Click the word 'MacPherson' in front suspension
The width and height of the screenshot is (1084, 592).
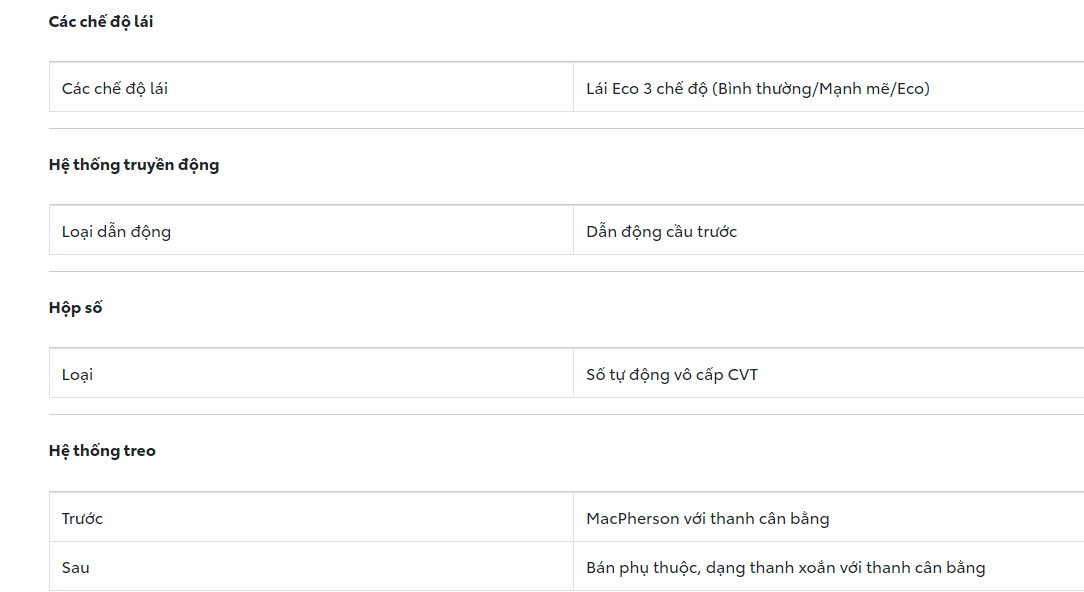coord(633,519)
